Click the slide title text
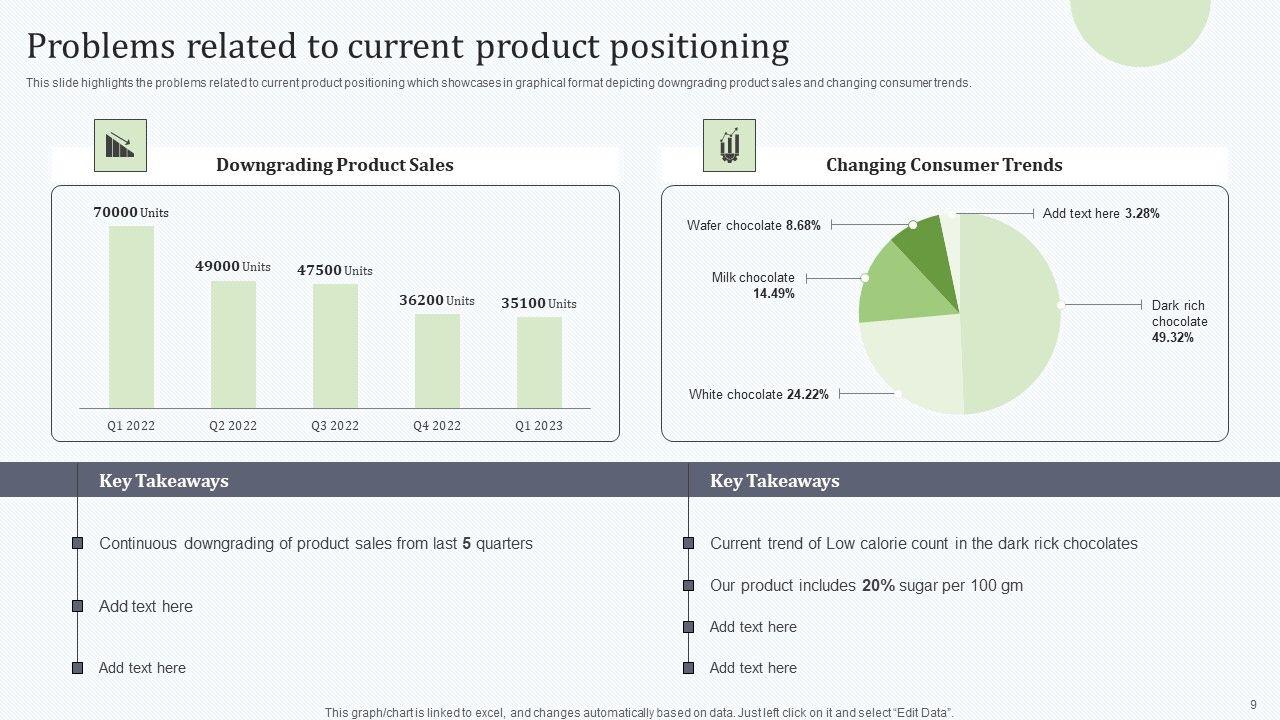Viewport: 1280px width, 720px height. point(408,47)
